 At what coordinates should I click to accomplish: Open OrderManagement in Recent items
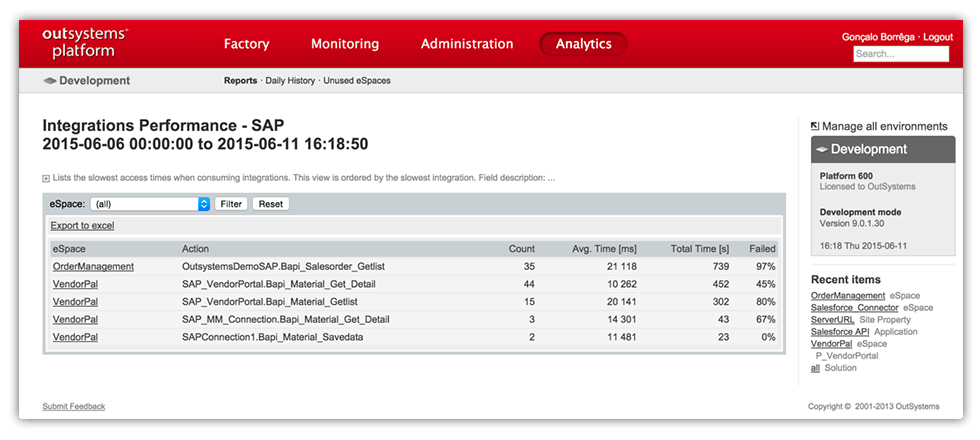coord(848,295)
